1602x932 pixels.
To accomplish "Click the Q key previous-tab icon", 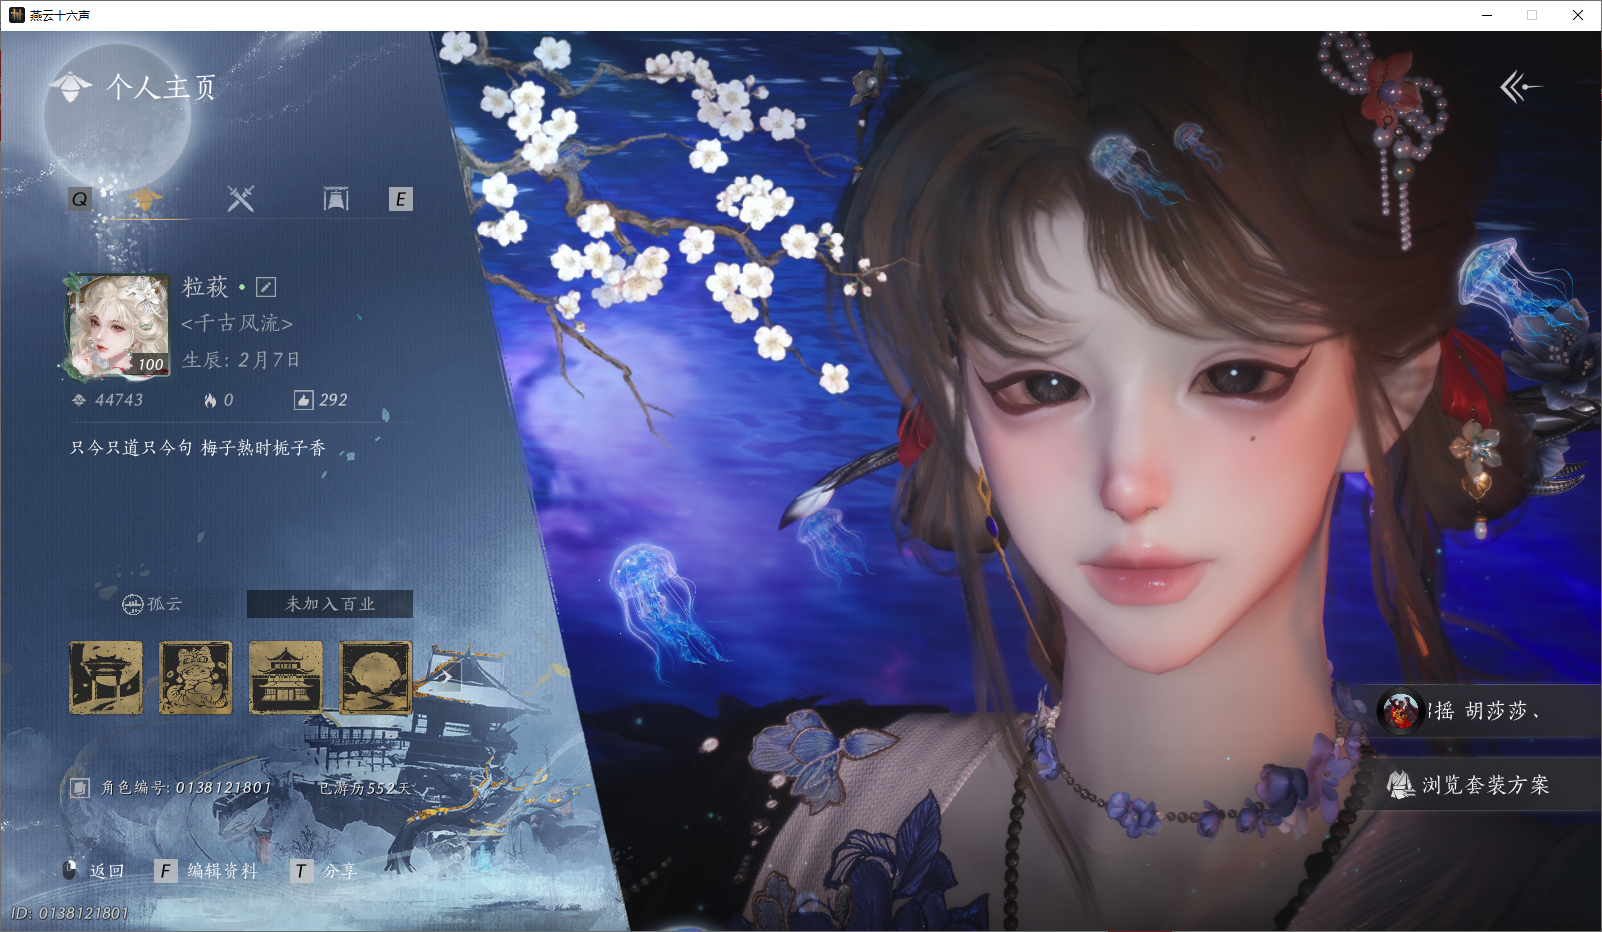I will [x=80, y=199].
